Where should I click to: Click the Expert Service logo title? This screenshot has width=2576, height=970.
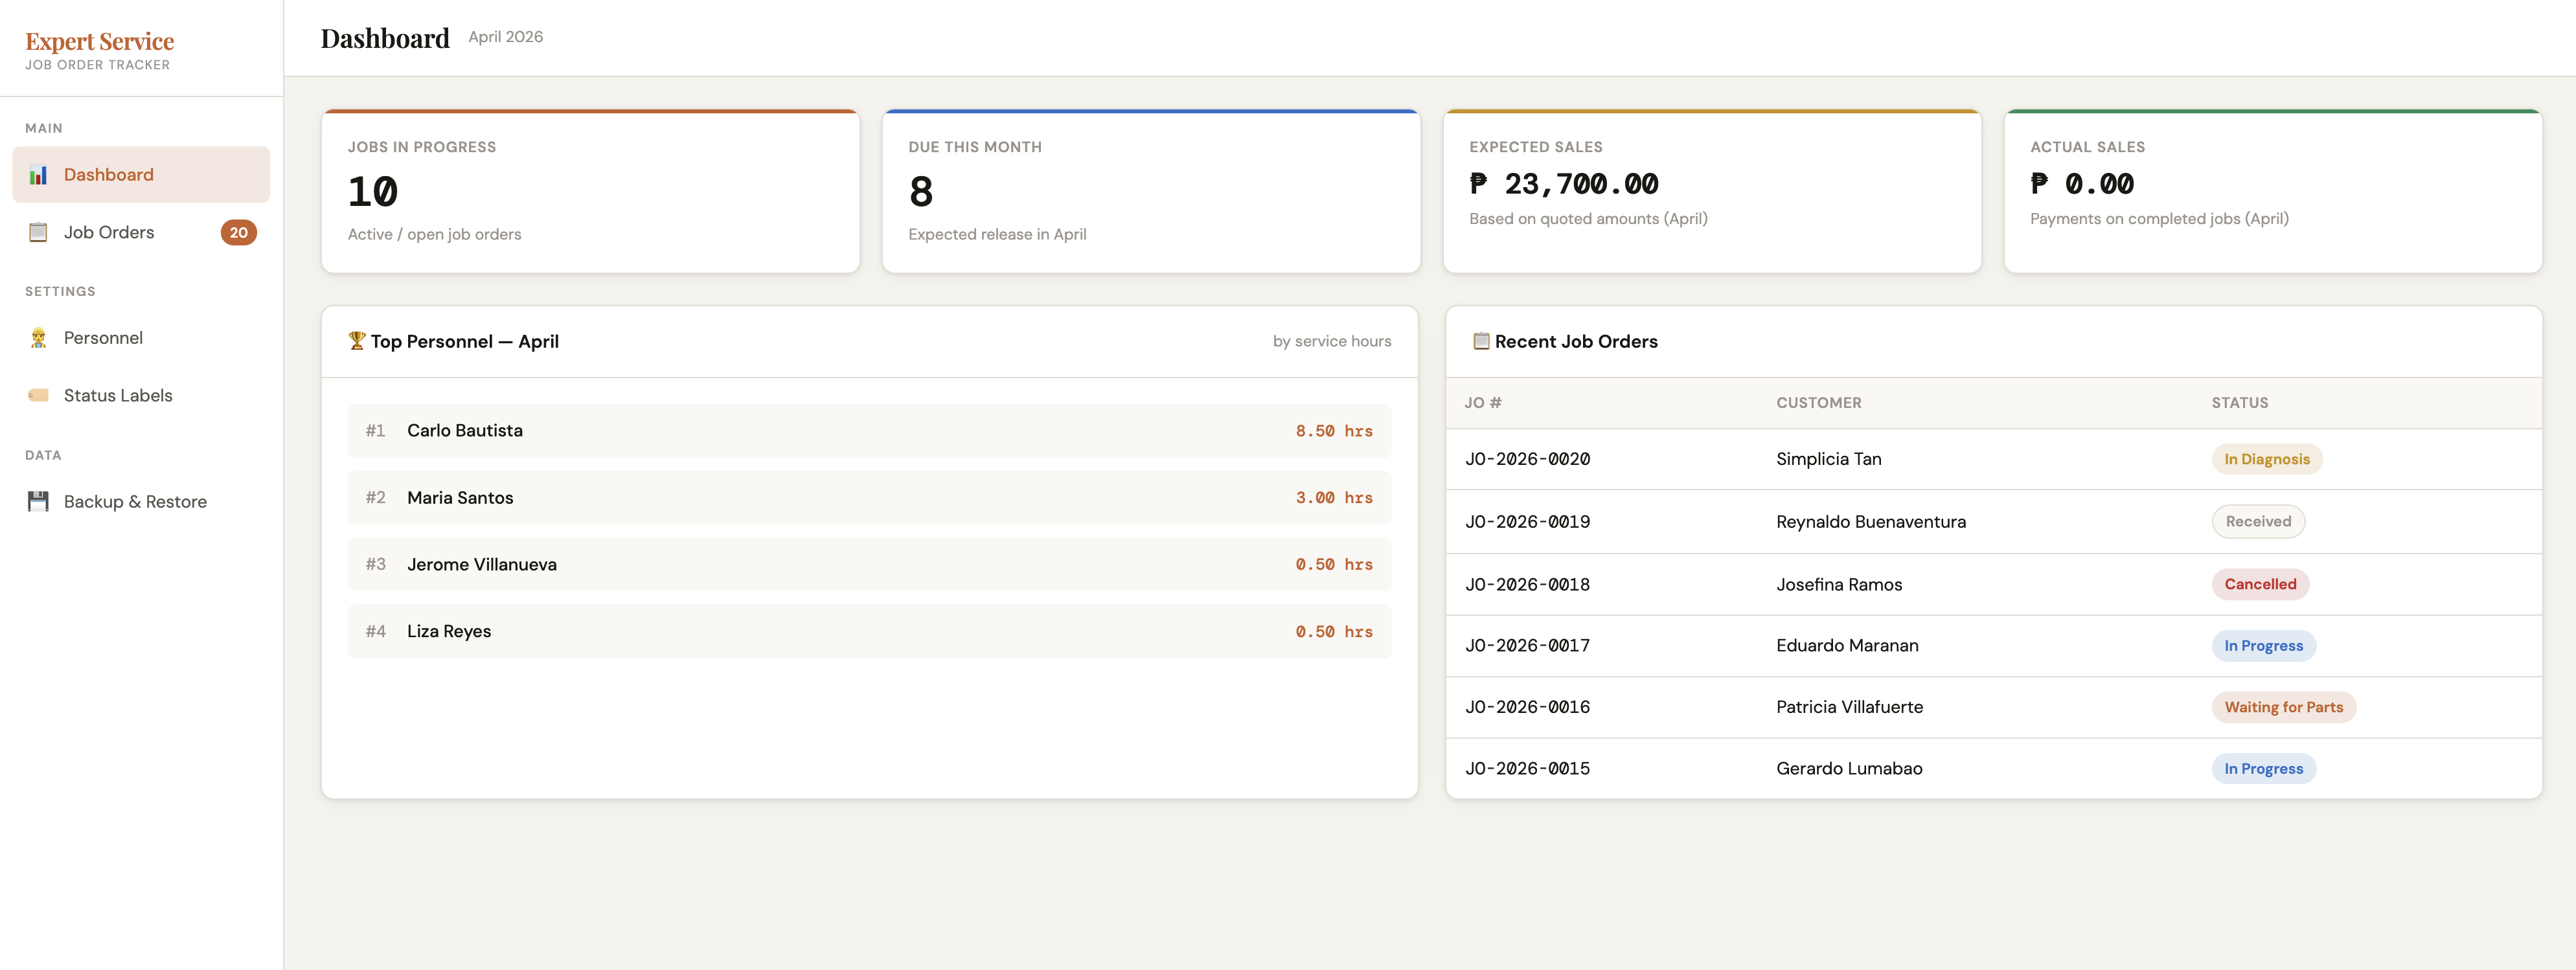pyautogui.click(x=99, y=41)
